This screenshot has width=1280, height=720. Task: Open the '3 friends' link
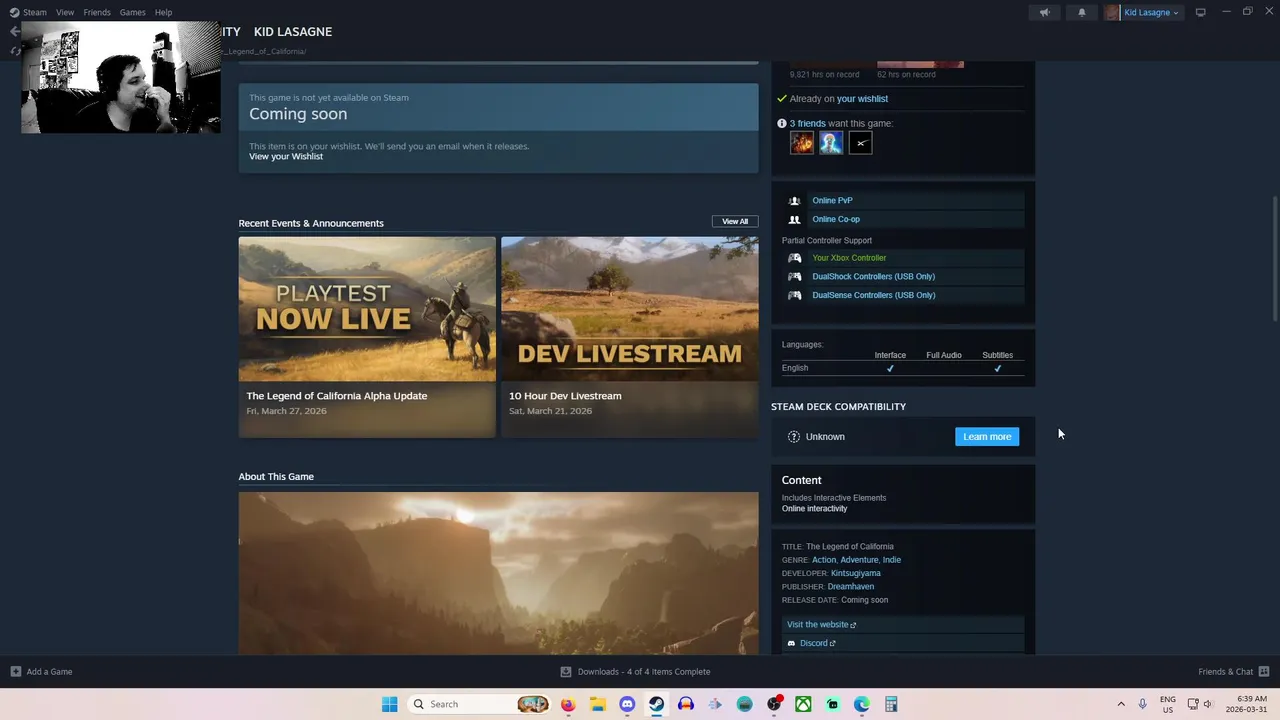808,124
